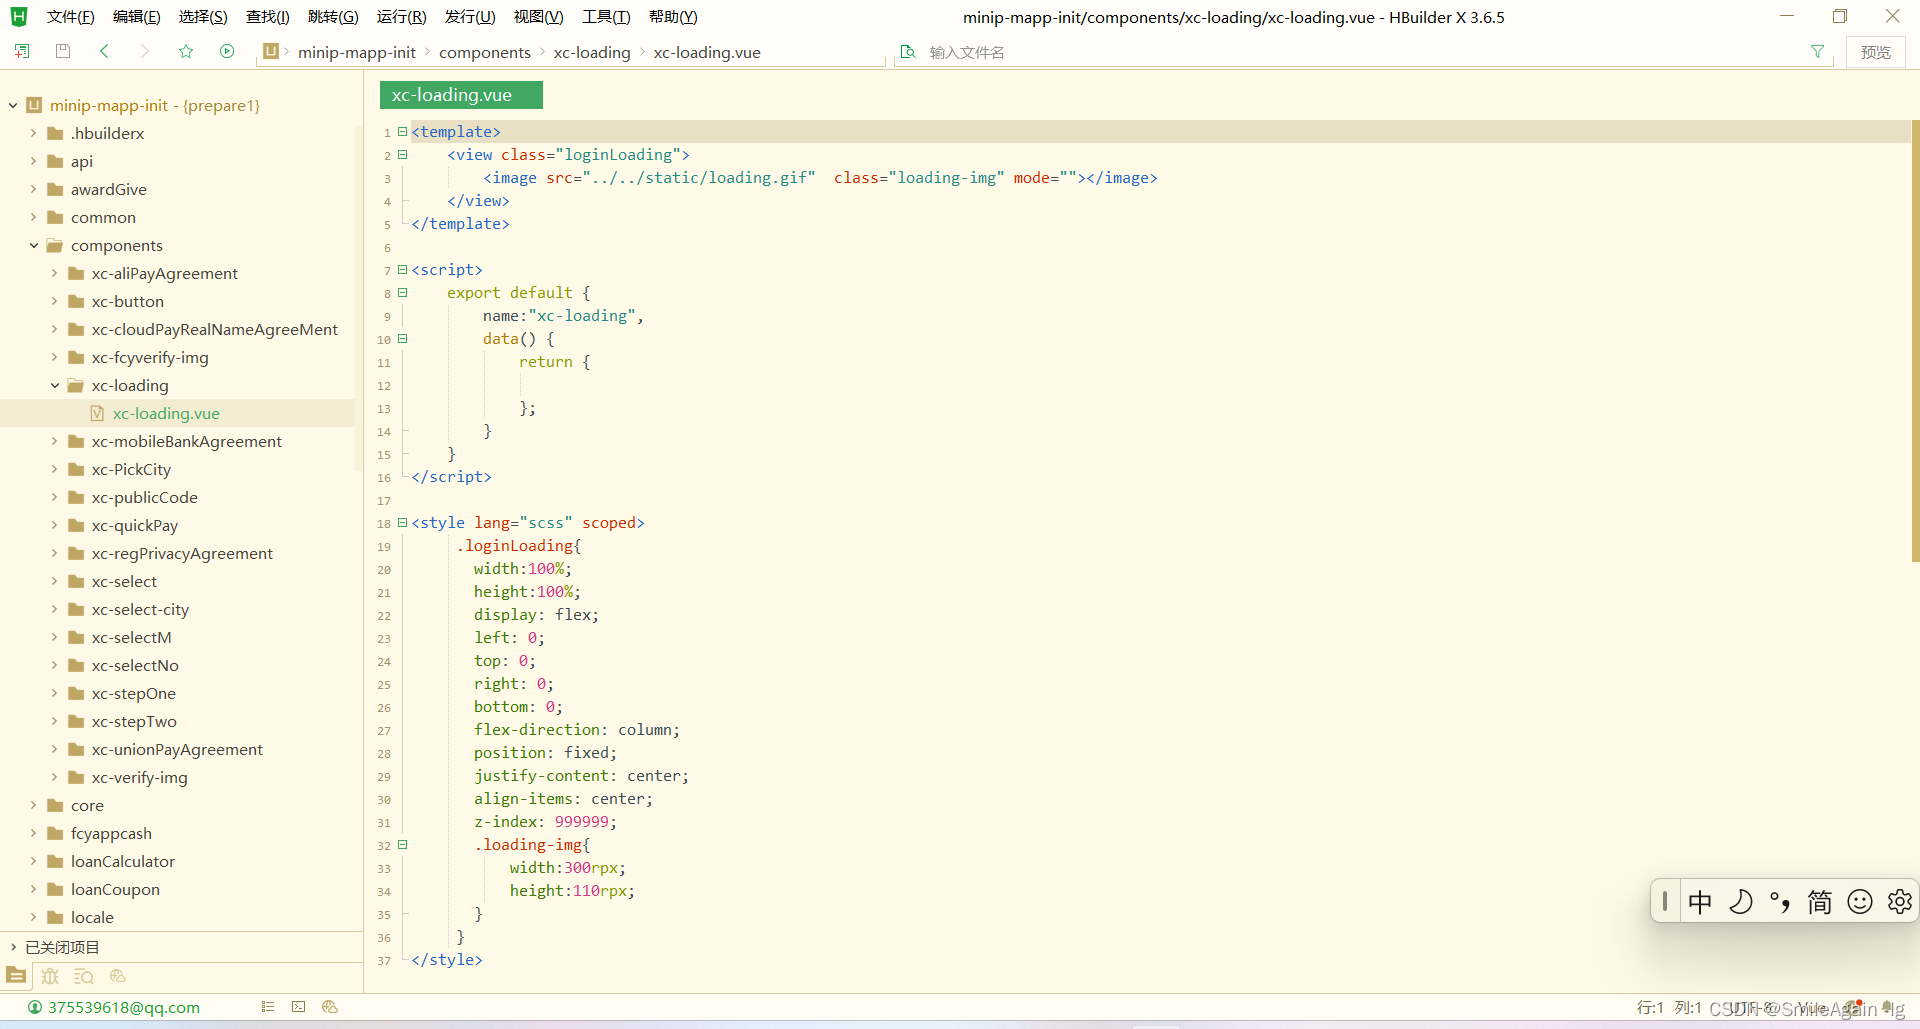Image resolution: width=1920 pixels, height=1029 pixels.
Task: Fold the export default block at line 8
Action: [402, 292]
